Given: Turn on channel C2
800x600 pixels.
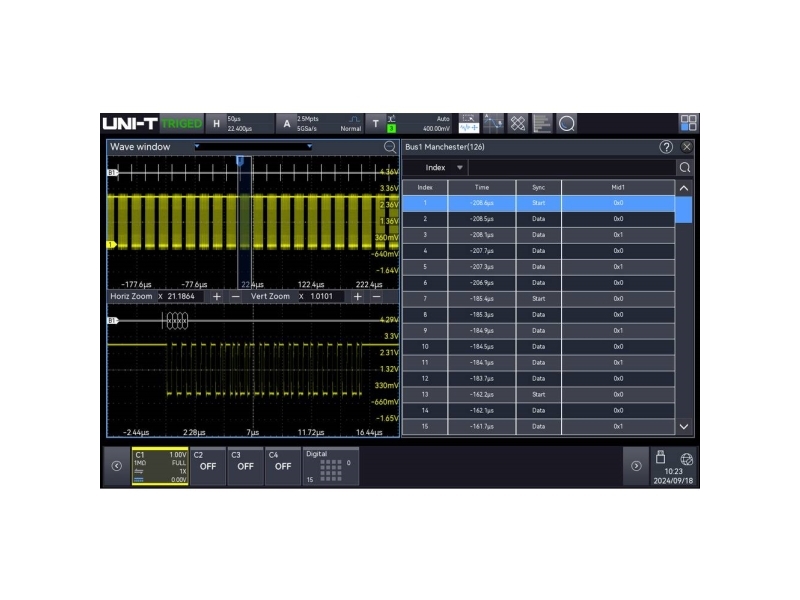Looking at the screenshot, I should (x=208, y=466).
